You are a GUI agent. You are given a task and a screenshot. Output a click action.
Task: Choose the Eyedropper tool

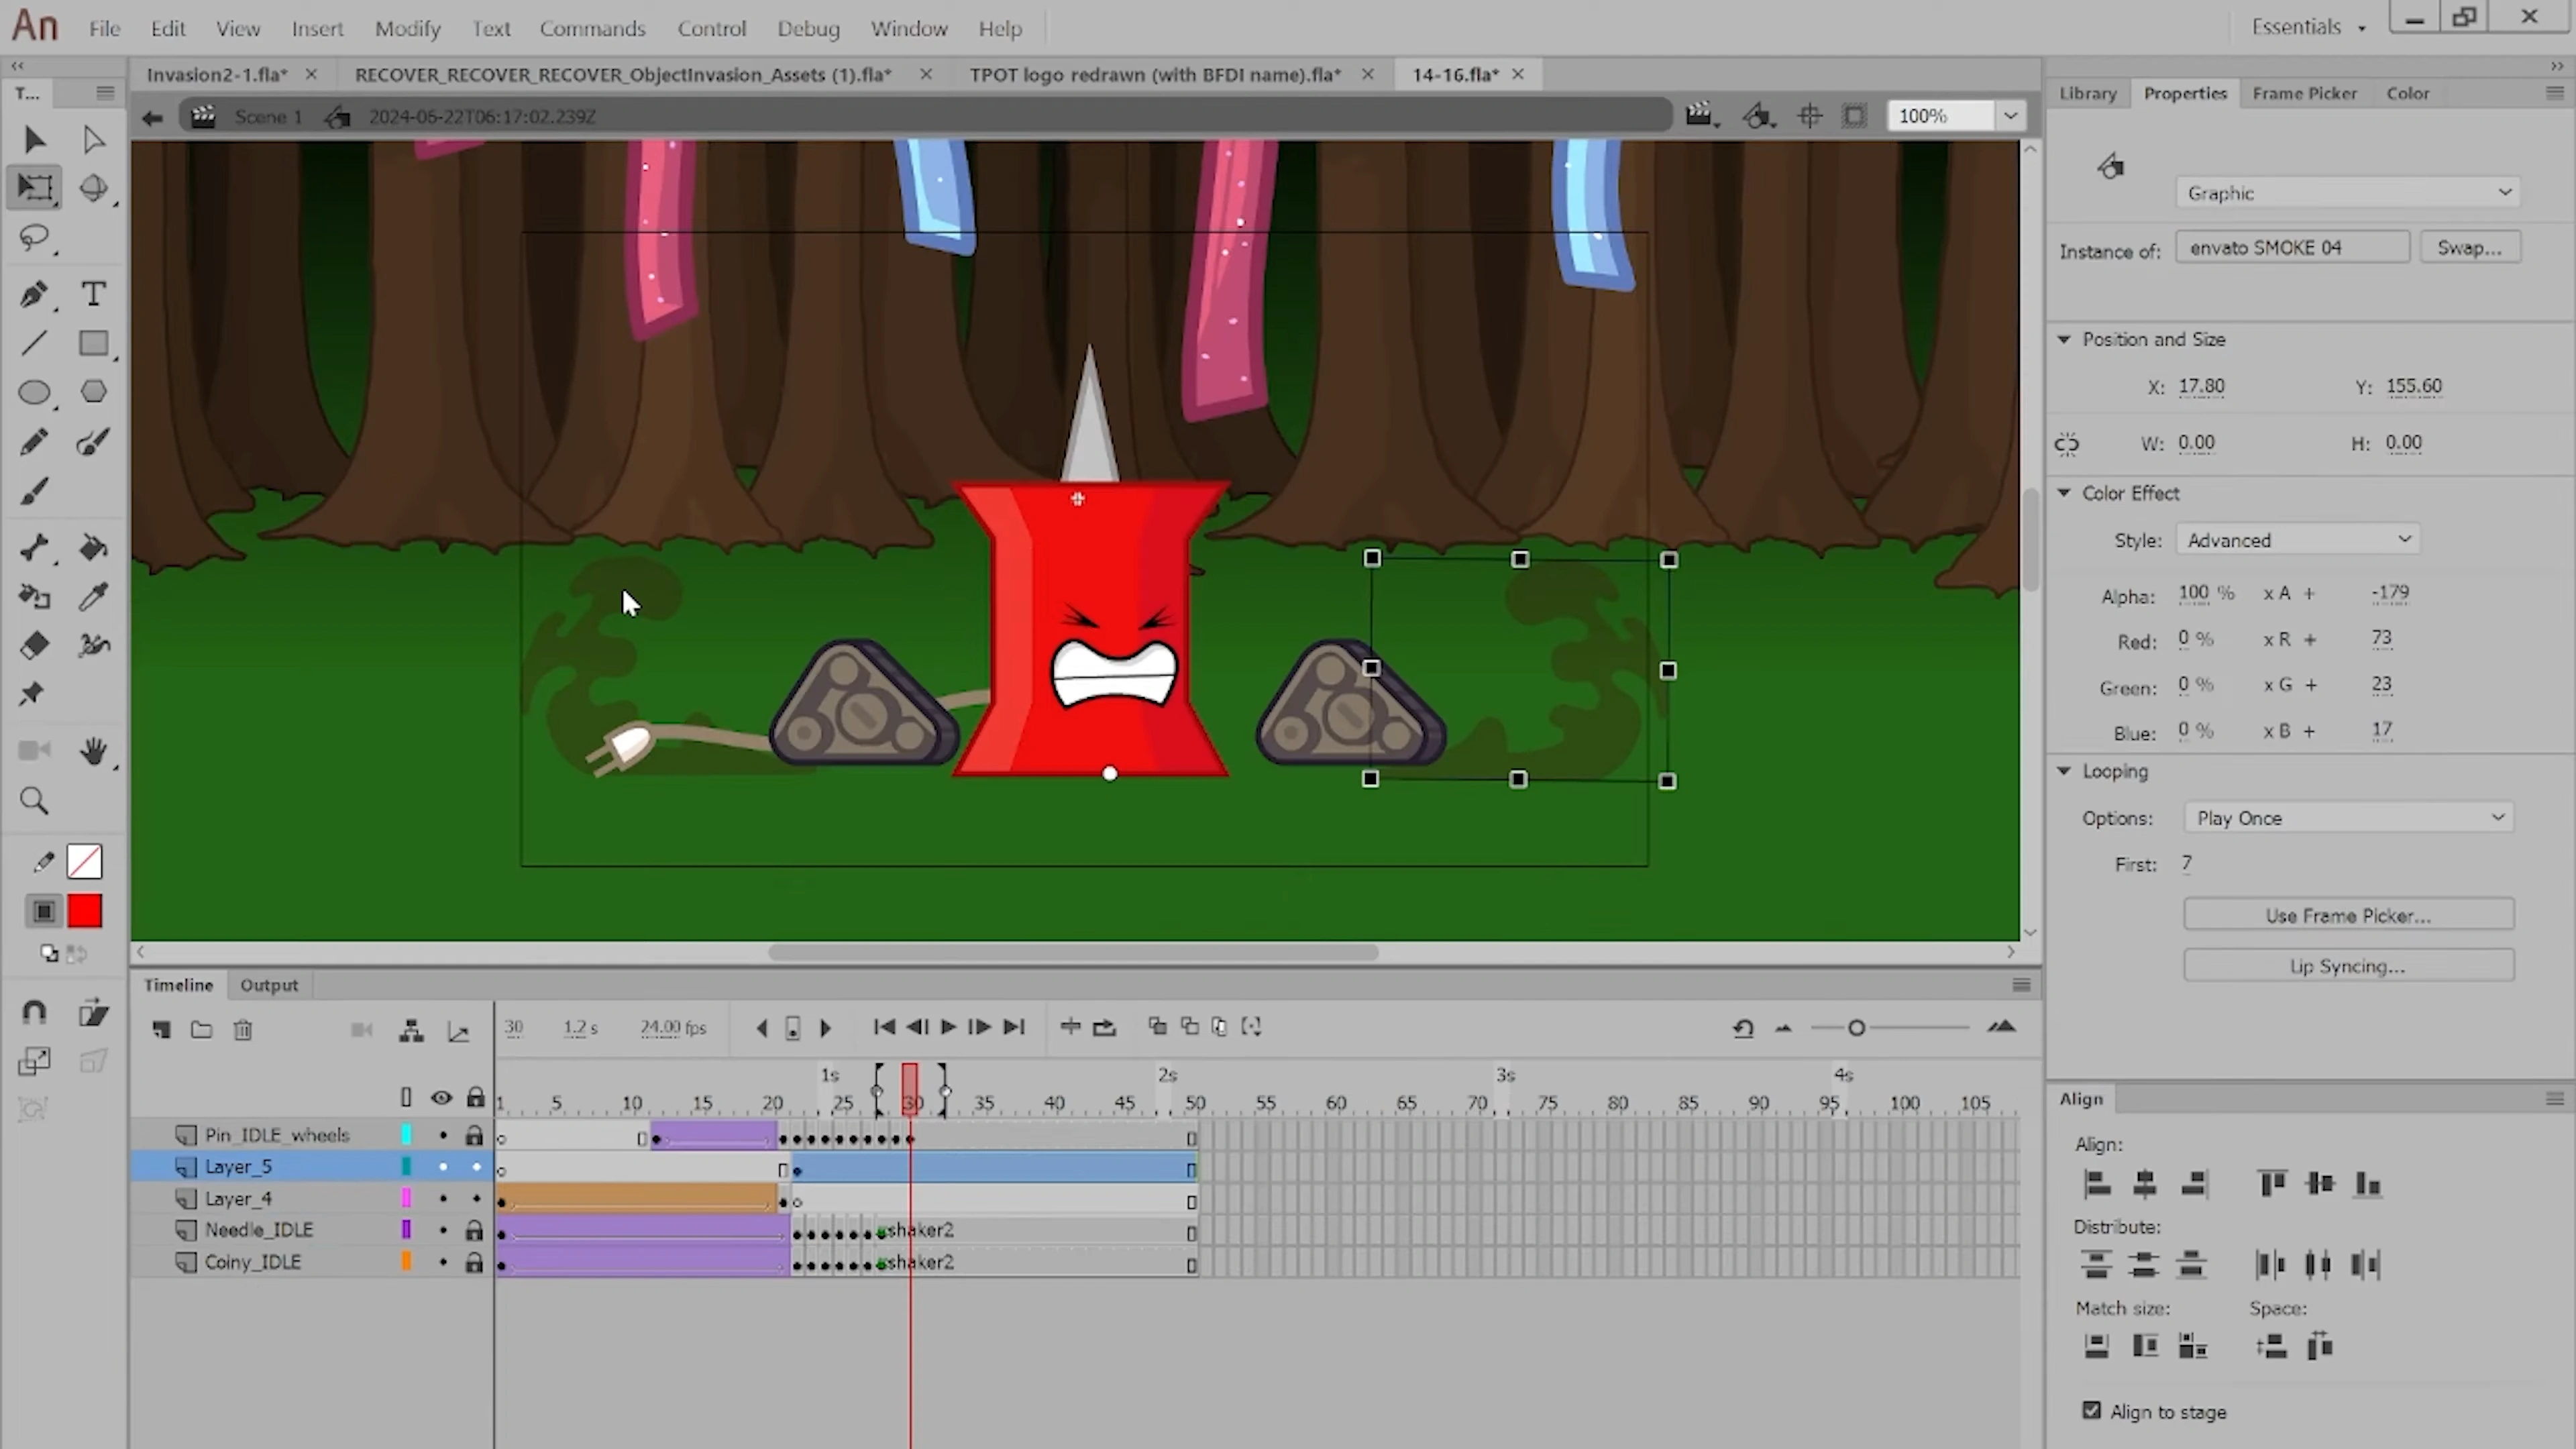pyautogui.click(x=93, y=597)
